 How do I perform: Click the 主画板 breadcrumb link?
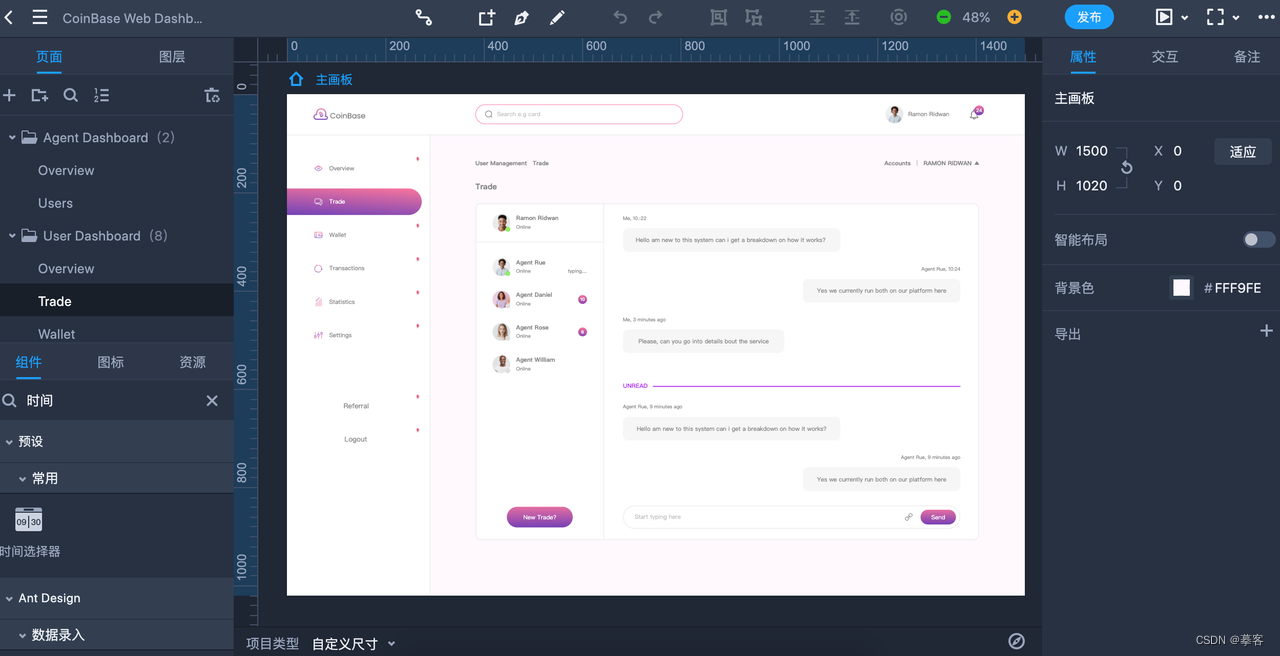coord(334,79)
